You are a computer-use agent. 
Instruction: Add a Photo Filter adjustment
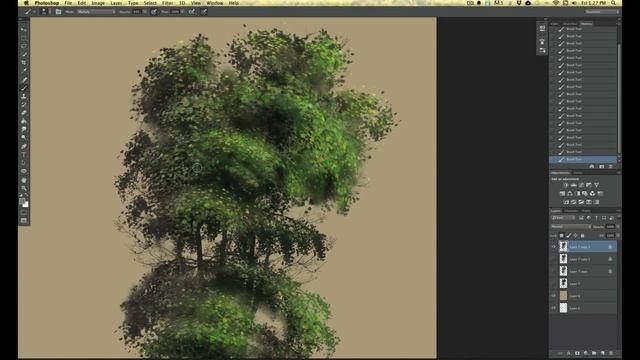coord(585,193)
